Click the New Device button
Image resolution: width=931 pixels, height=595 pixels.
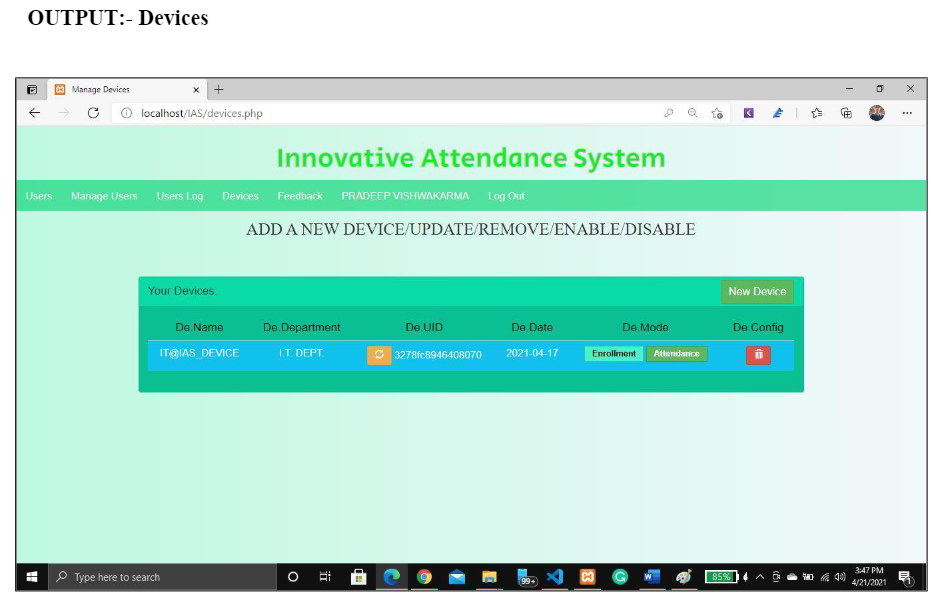click(757, 291)
